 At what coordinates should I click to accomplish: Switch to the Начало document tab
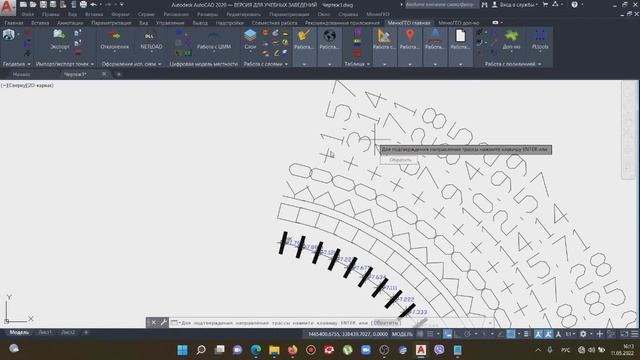(x=21, y=74)
